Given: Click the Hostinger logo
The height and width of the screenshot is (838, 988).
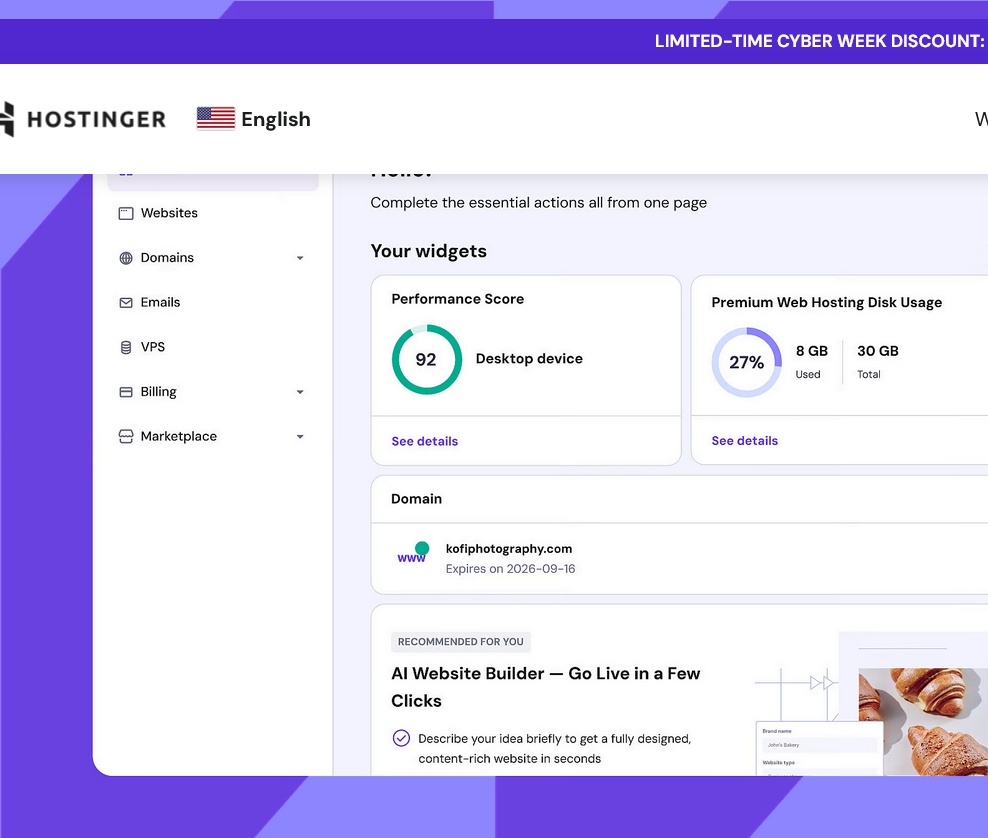Looking at the screenshot, I should click(83, 119).
